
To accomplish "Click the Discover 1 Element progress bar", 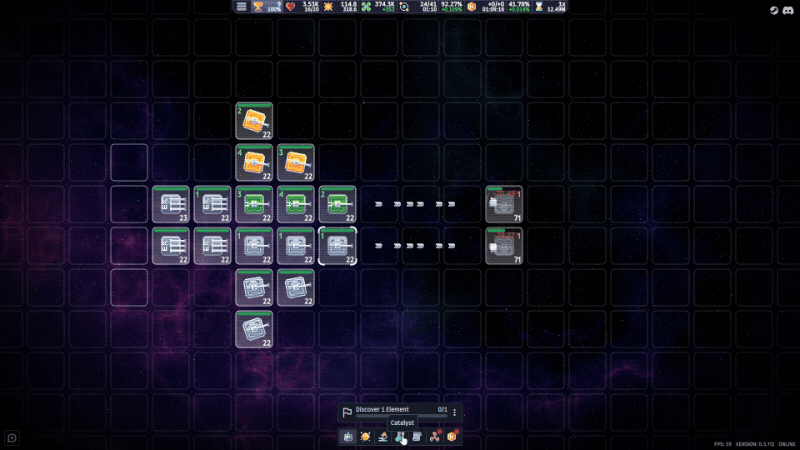I will tap(401, 416).
